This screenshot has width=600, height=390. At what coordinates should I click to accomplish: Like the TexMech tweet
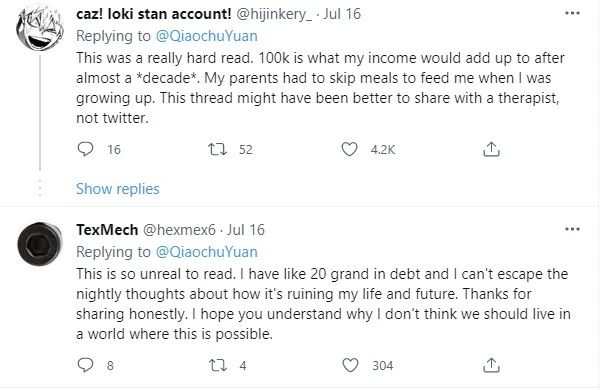click(x=350, y=365)
